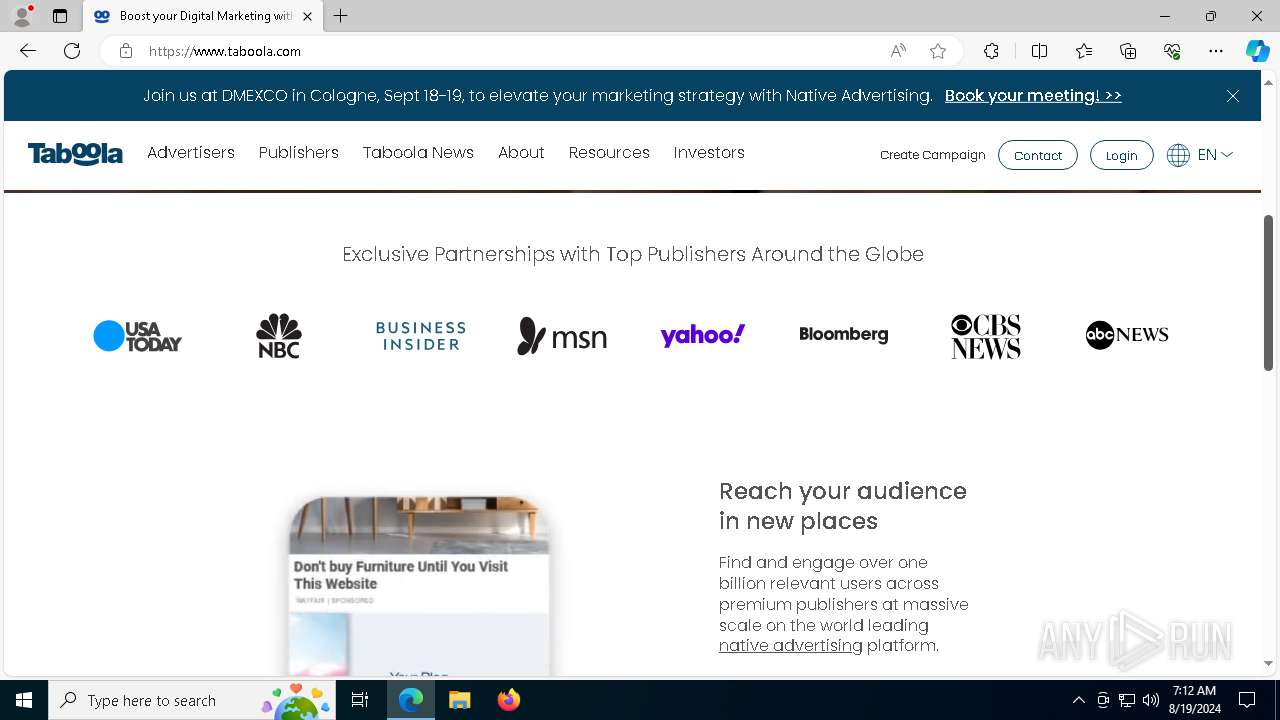Go to Taboola home via logo
The height and width of the screenshot is (720, 1280).
coord(75,154)
